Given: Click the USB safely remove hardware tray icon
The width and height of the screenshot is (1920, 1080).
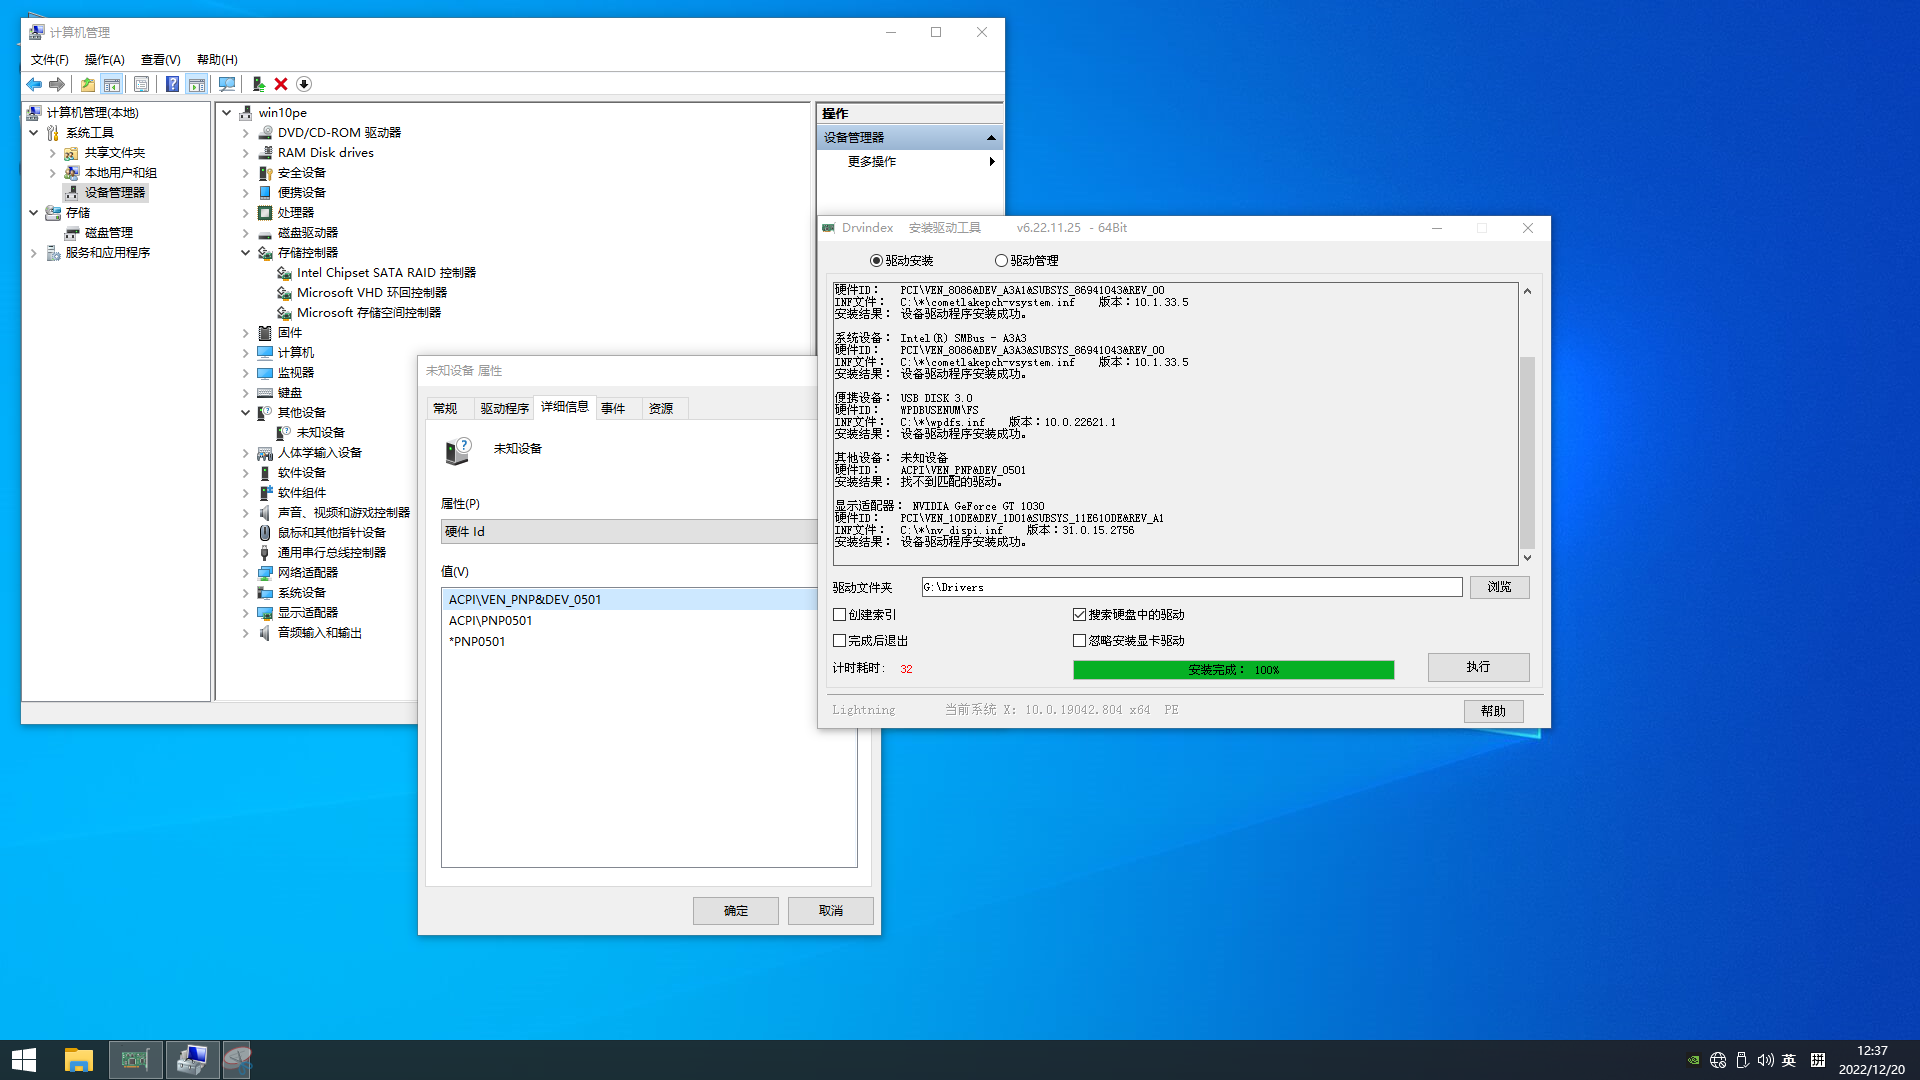Looking at the screenshot, I should click(x=1742, y=1060).
